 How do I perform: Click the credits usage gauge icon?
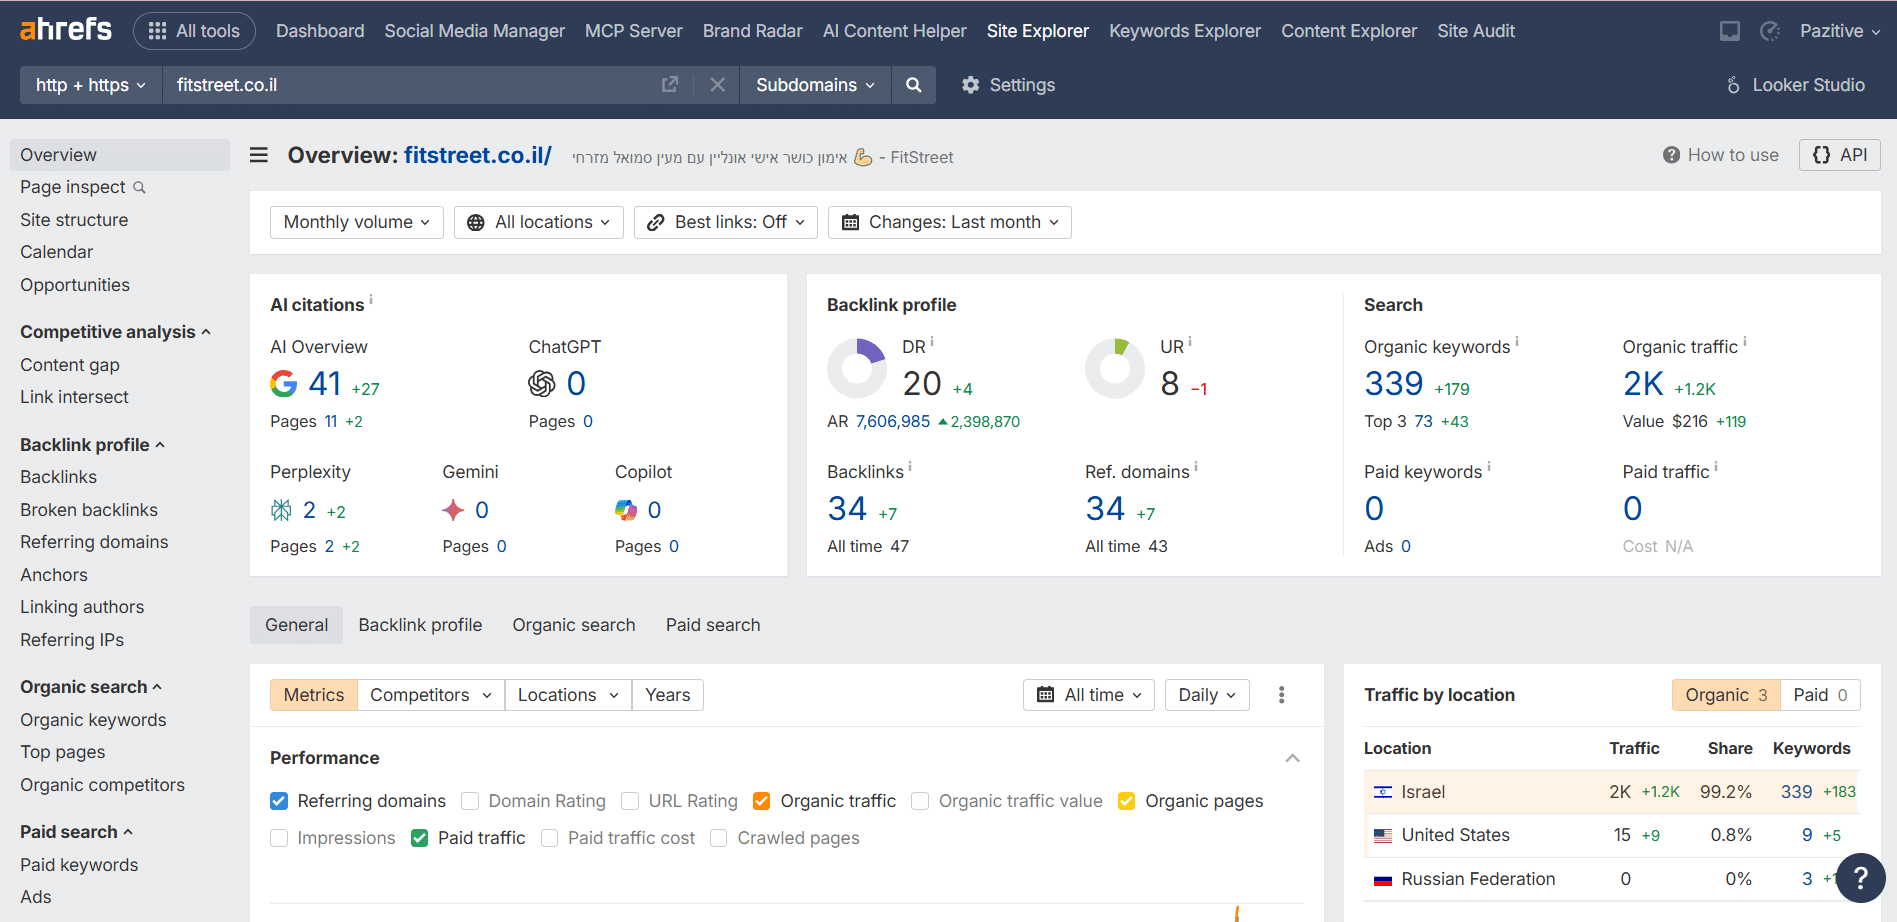click(x=1770, y=31)
